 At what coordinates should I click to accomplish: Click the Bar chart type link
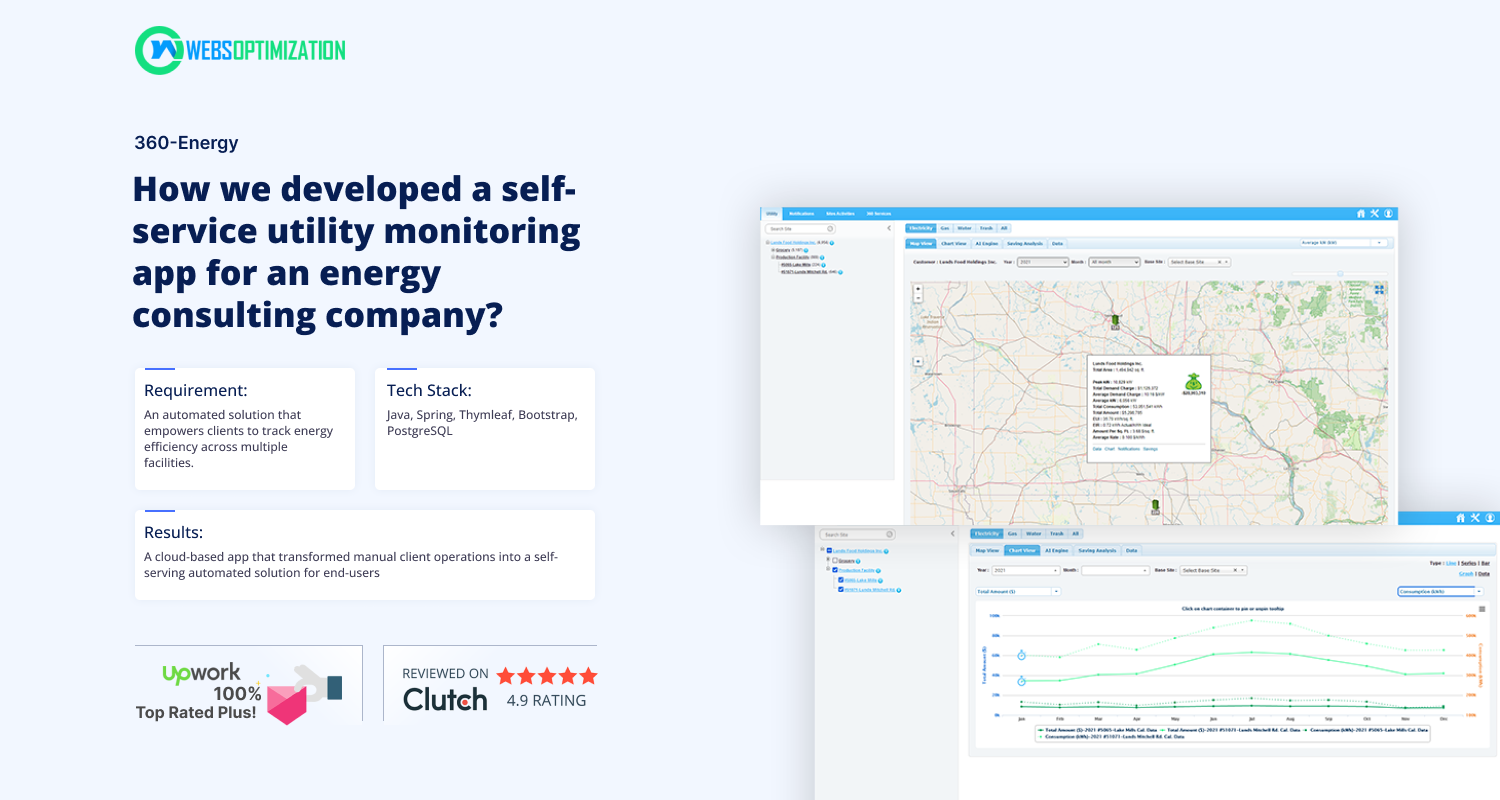[x=1485, y=563]
